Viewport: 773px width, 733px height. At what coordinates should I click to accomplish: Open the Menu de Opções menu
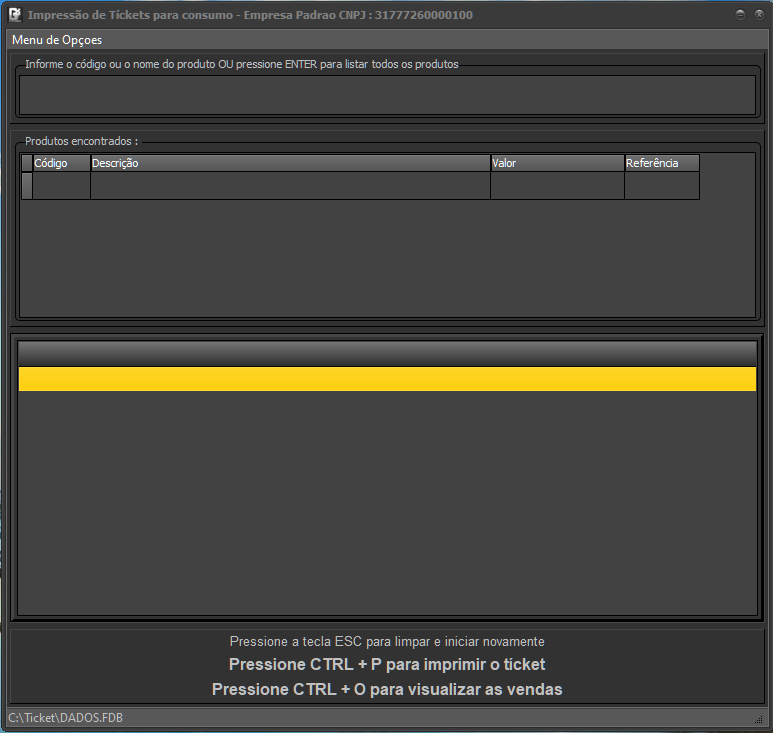coord(57,40)
